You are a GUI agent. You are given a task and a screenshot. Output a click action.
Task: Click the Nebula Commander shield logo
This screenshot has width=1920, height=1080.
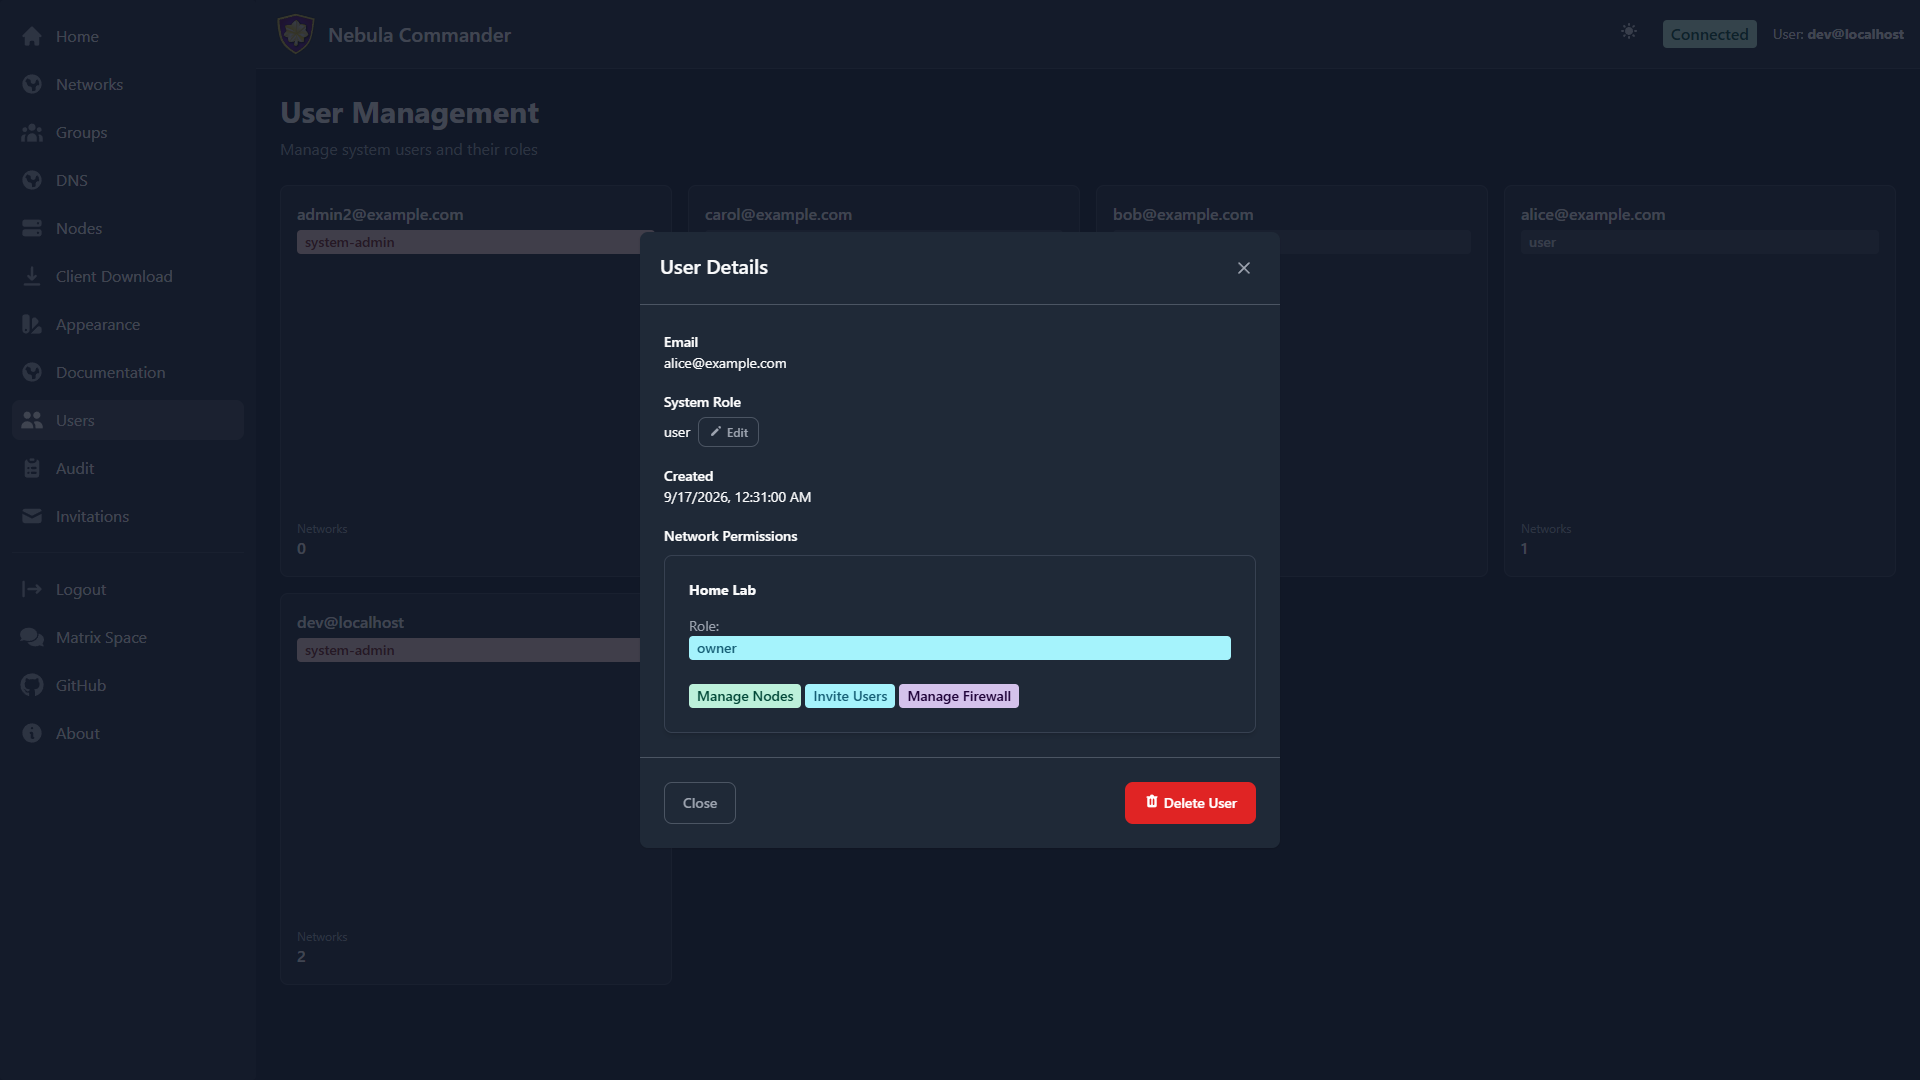tap(296, 34)
